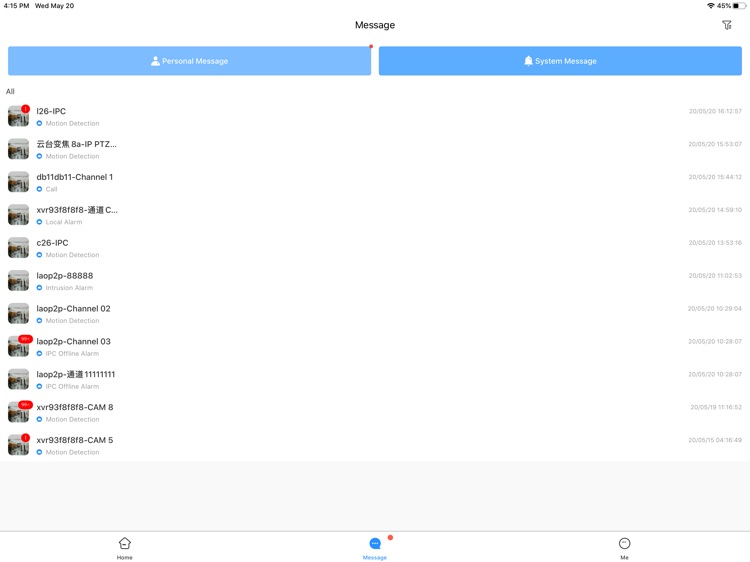Tap the battery indicator in status bar

click(739, 6)
